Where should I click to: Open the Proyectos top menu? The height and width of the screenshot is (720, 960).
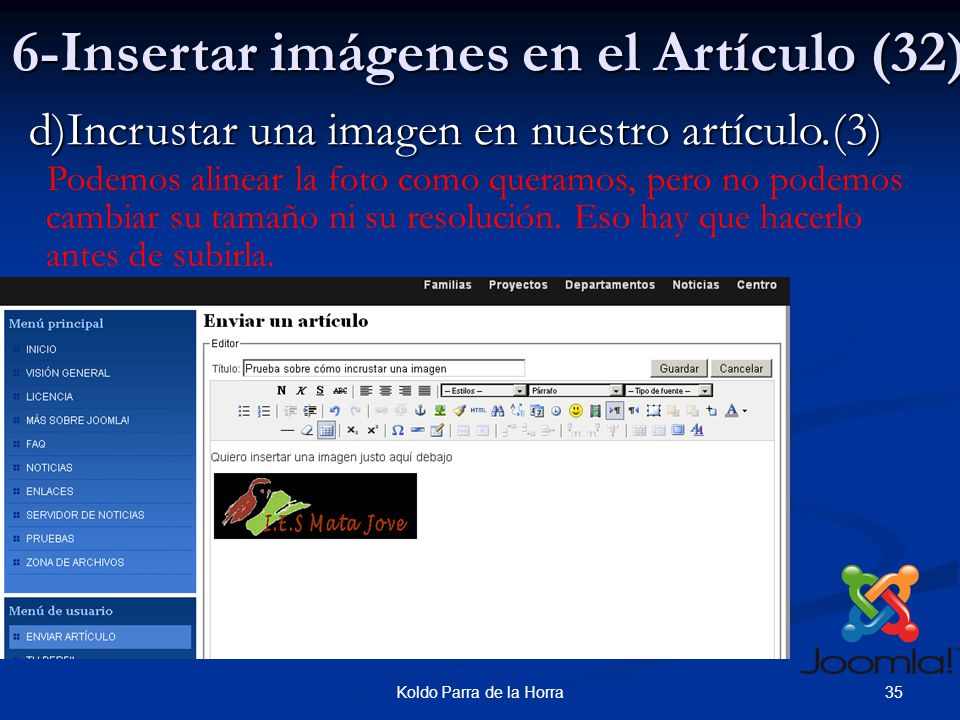pyautogui.click(x=518, y=285)
